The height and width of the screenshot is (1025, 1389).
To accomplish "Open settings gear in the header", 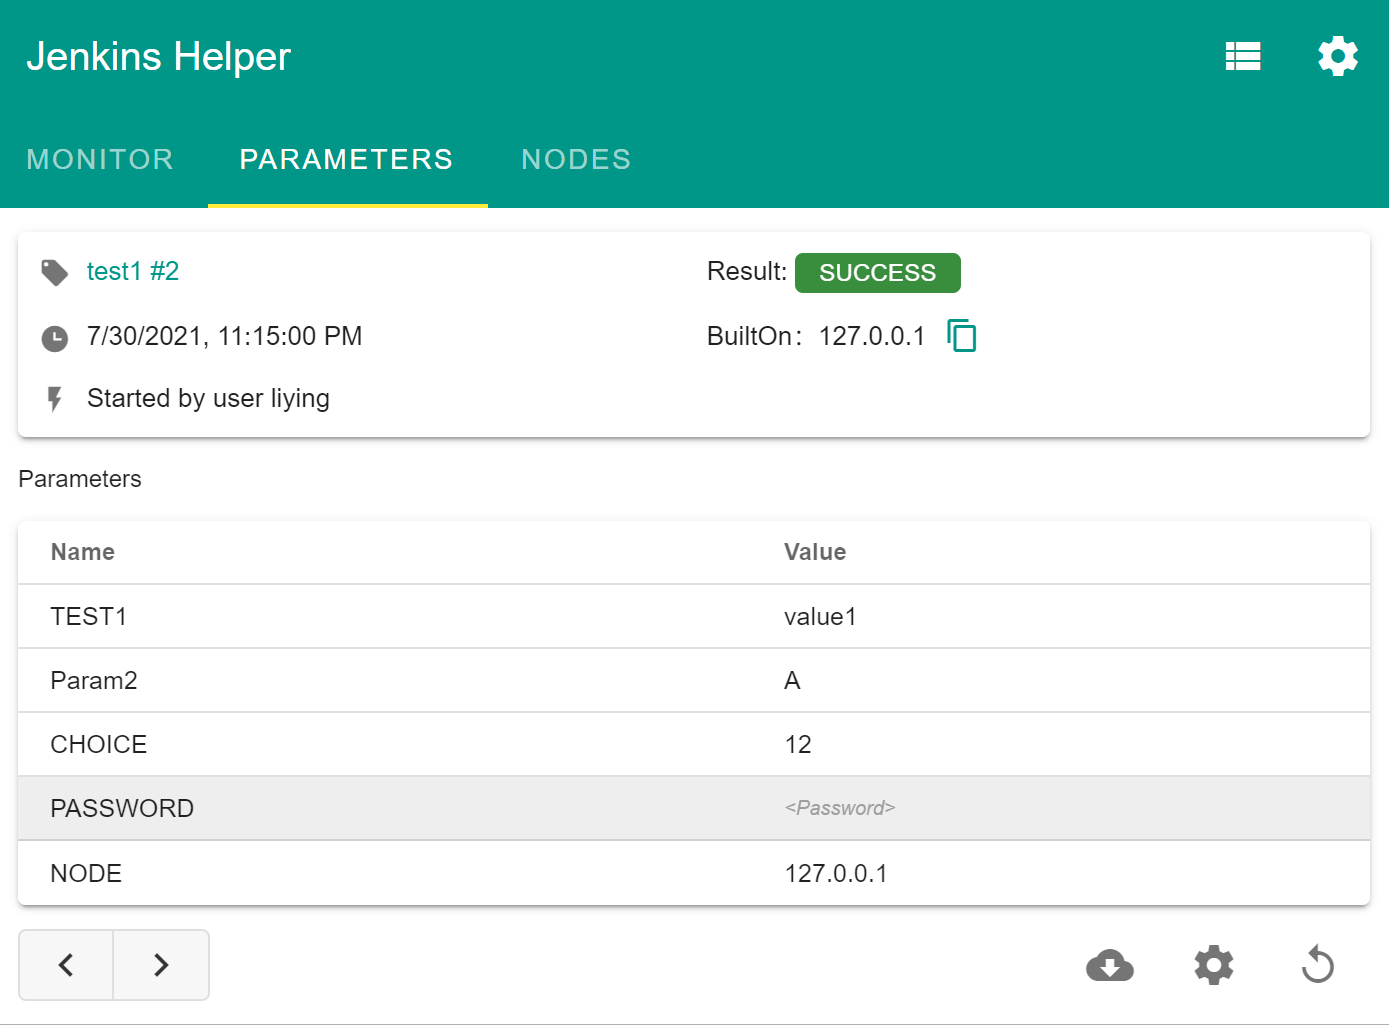I will pyautogui.click(x=1338, y=56).
